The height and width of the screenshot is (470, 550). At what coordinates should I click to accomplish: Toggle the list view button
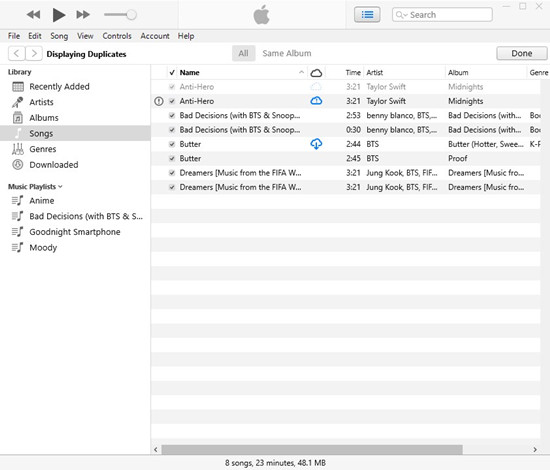pos(367,15)
